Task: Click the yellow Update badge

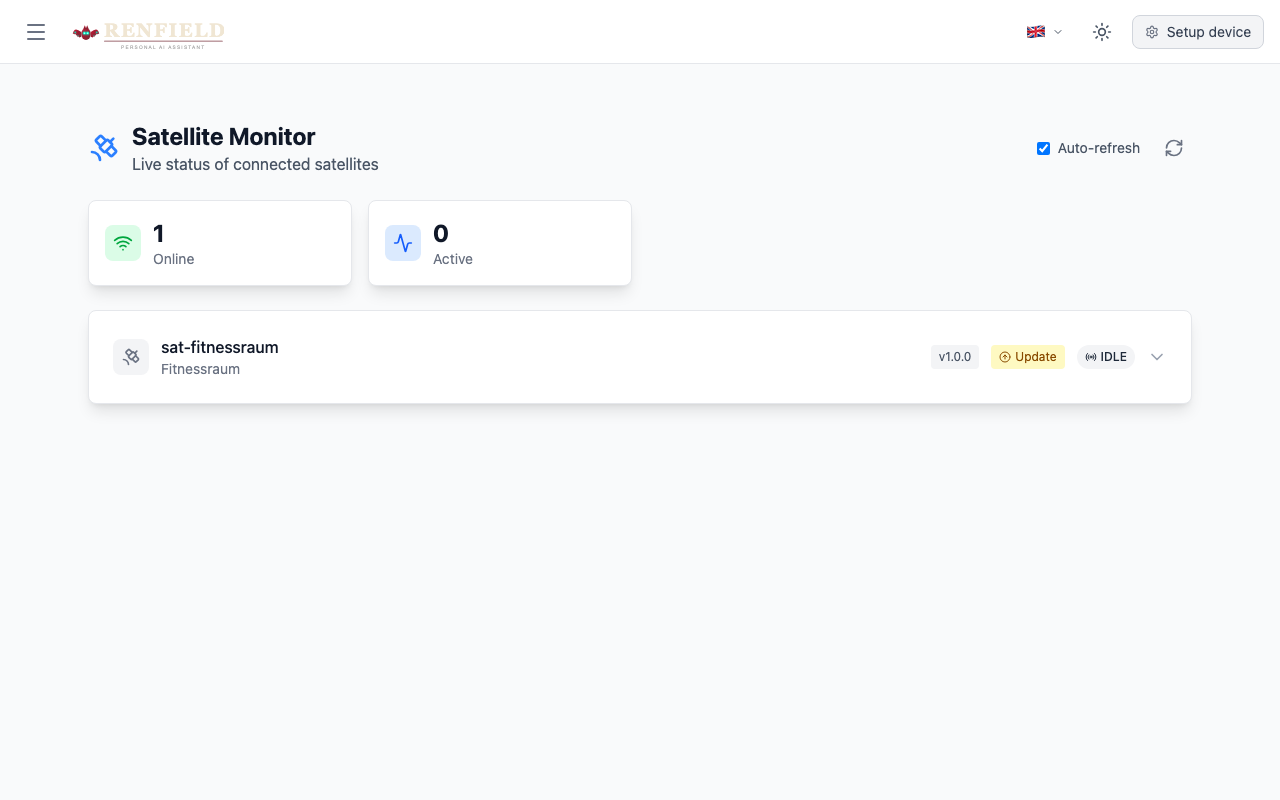Action: pyautogui.click(x=1027, y=357)
